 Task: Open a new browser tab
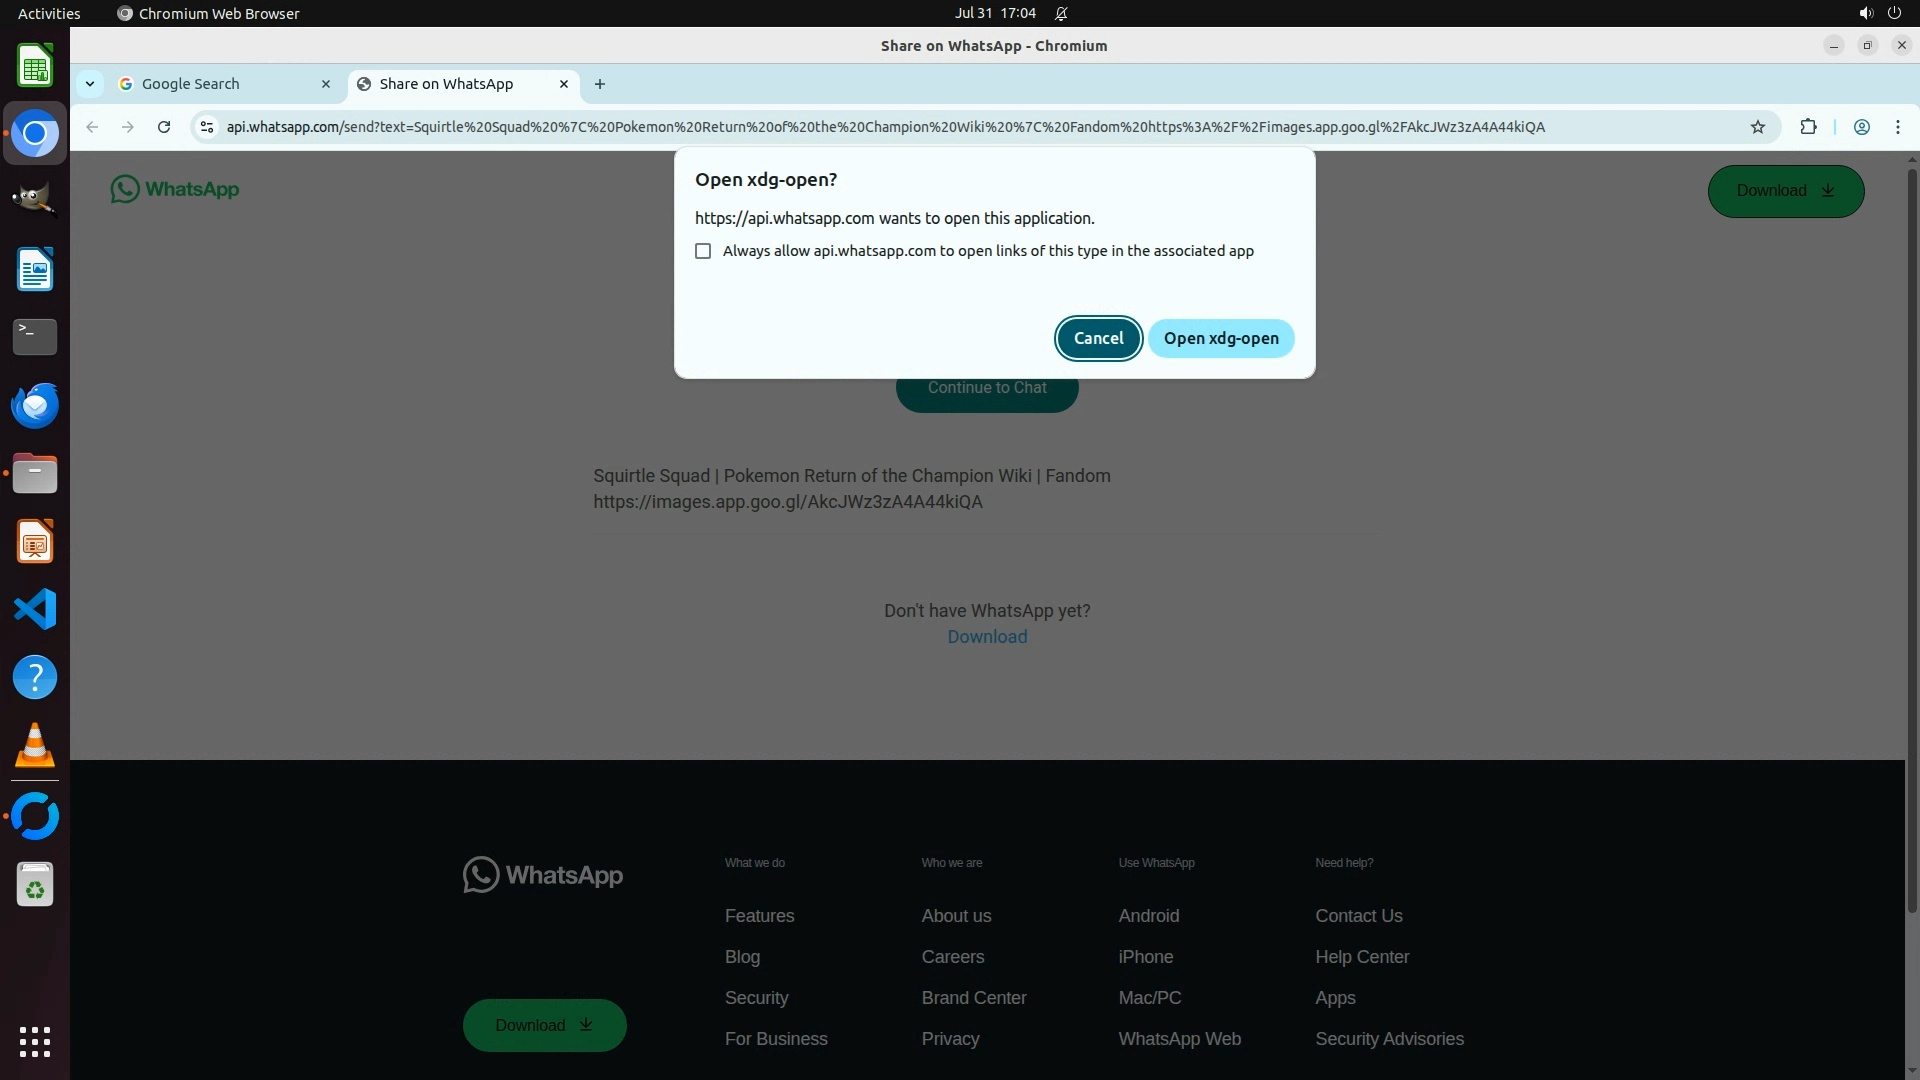point(600,84)
